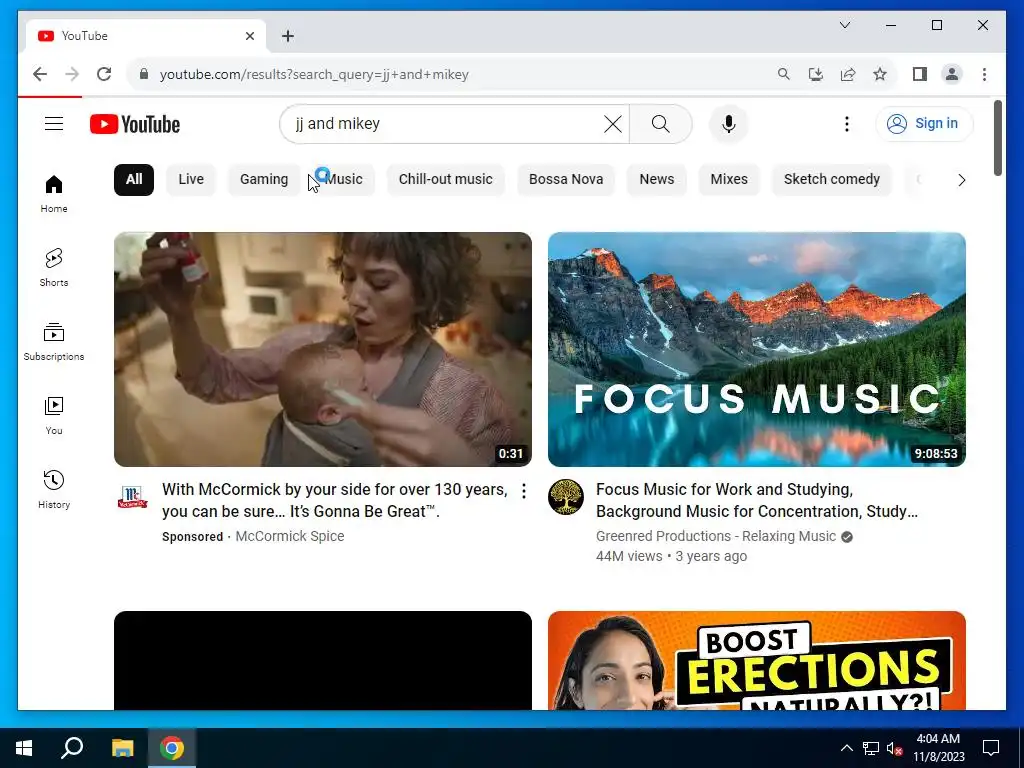Toggle the Chrome side panel

pos(920,74)
